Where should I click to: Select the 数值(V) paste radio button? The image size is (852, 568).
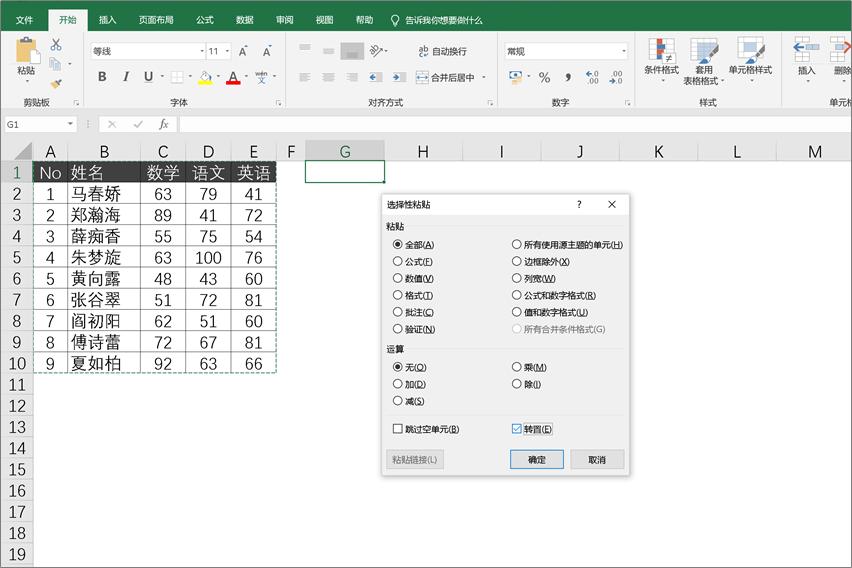pyautogui.click(x=398, y=279)
